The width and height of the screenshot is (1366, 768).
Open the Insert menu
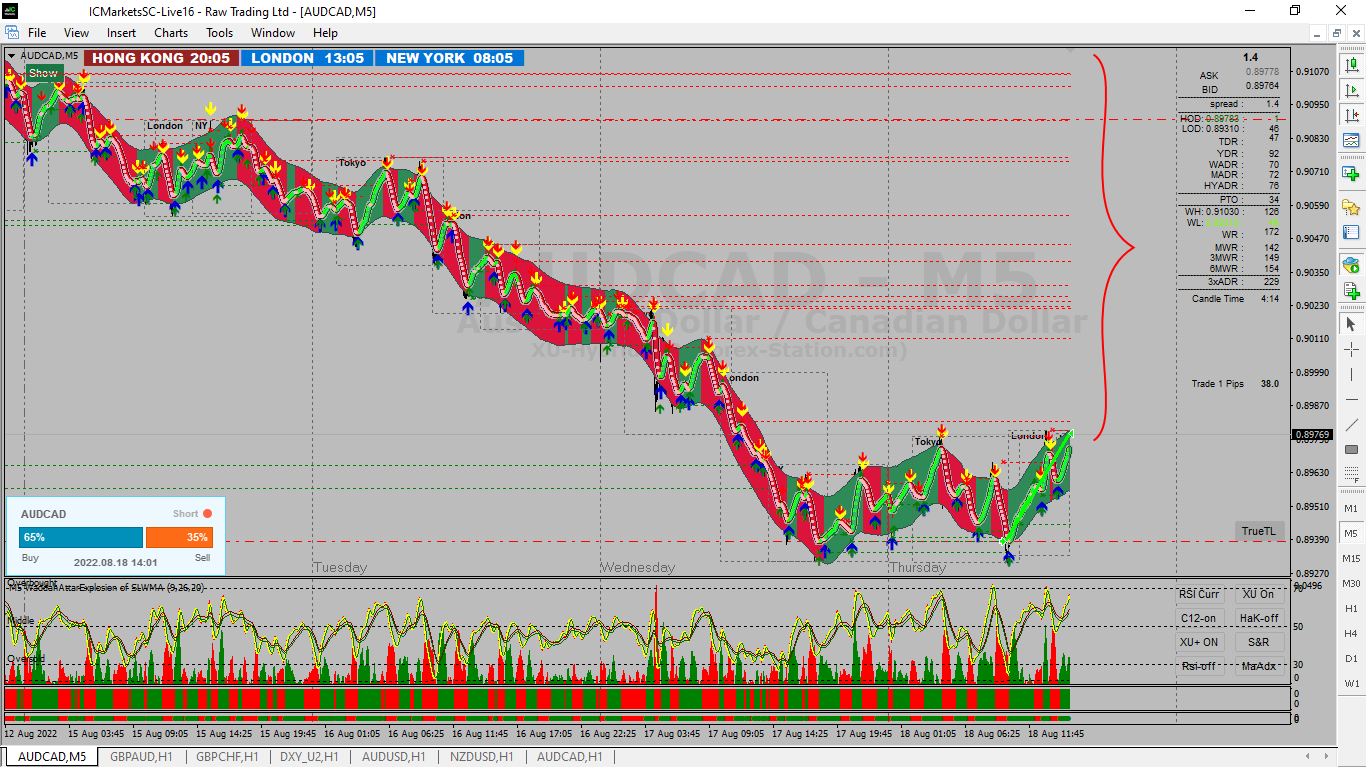coord(122,33)
